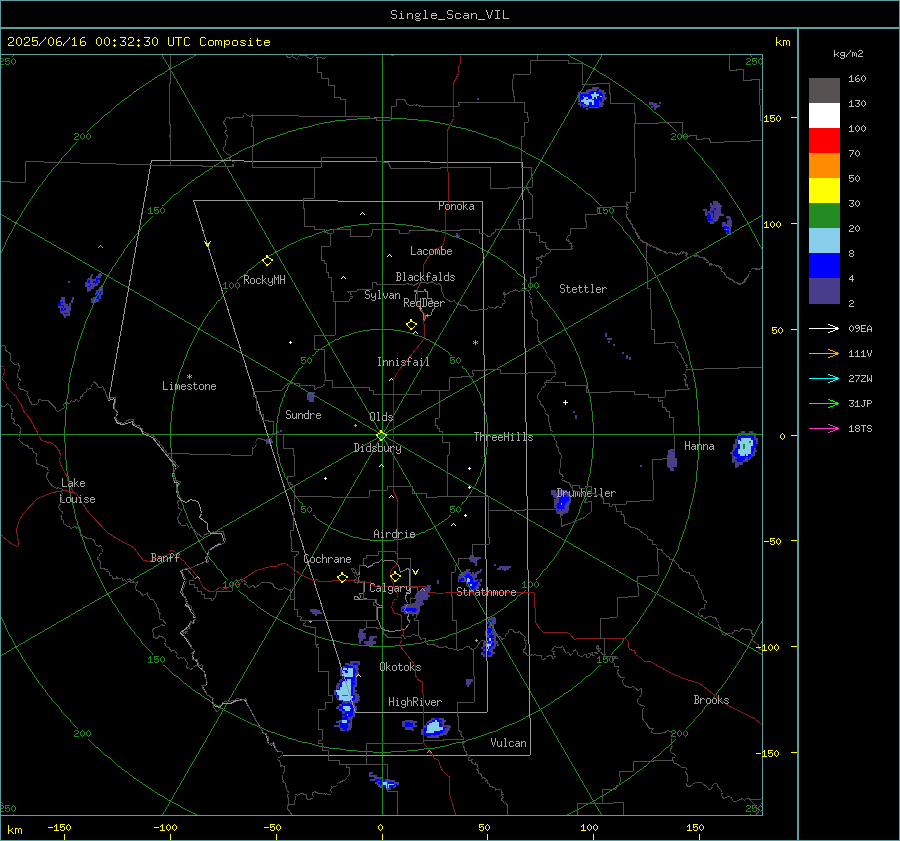Click the Lacombe label
This screenshot has height=841, width=900.
(431, 251)
